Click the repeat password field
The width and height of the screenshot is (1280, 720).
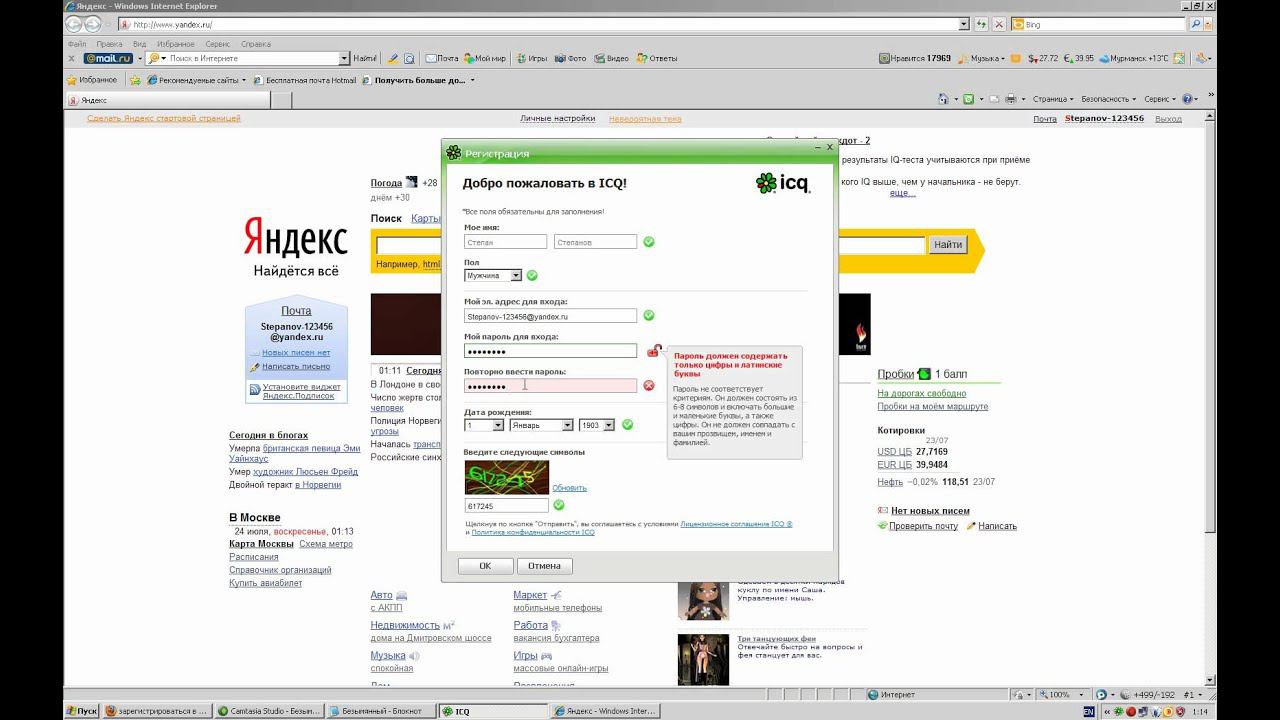pos(550,386)
